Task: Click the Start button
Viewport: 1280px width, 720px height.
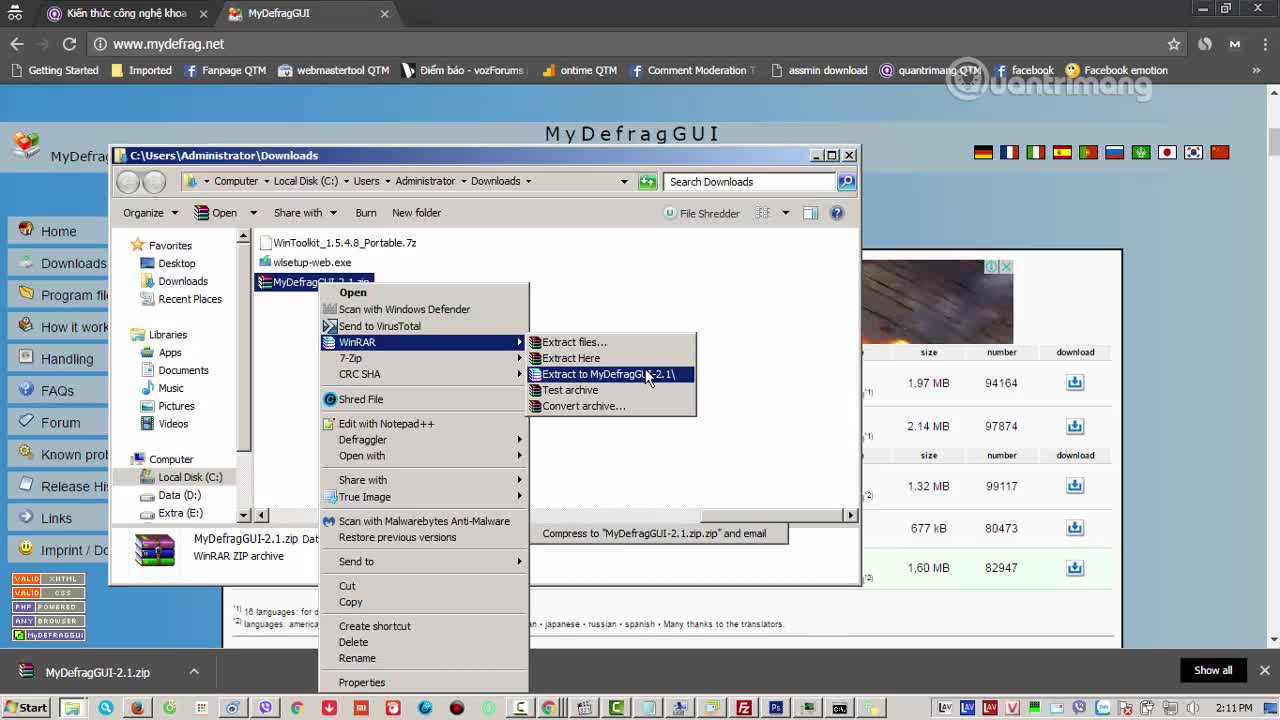Action: [26, 708]
